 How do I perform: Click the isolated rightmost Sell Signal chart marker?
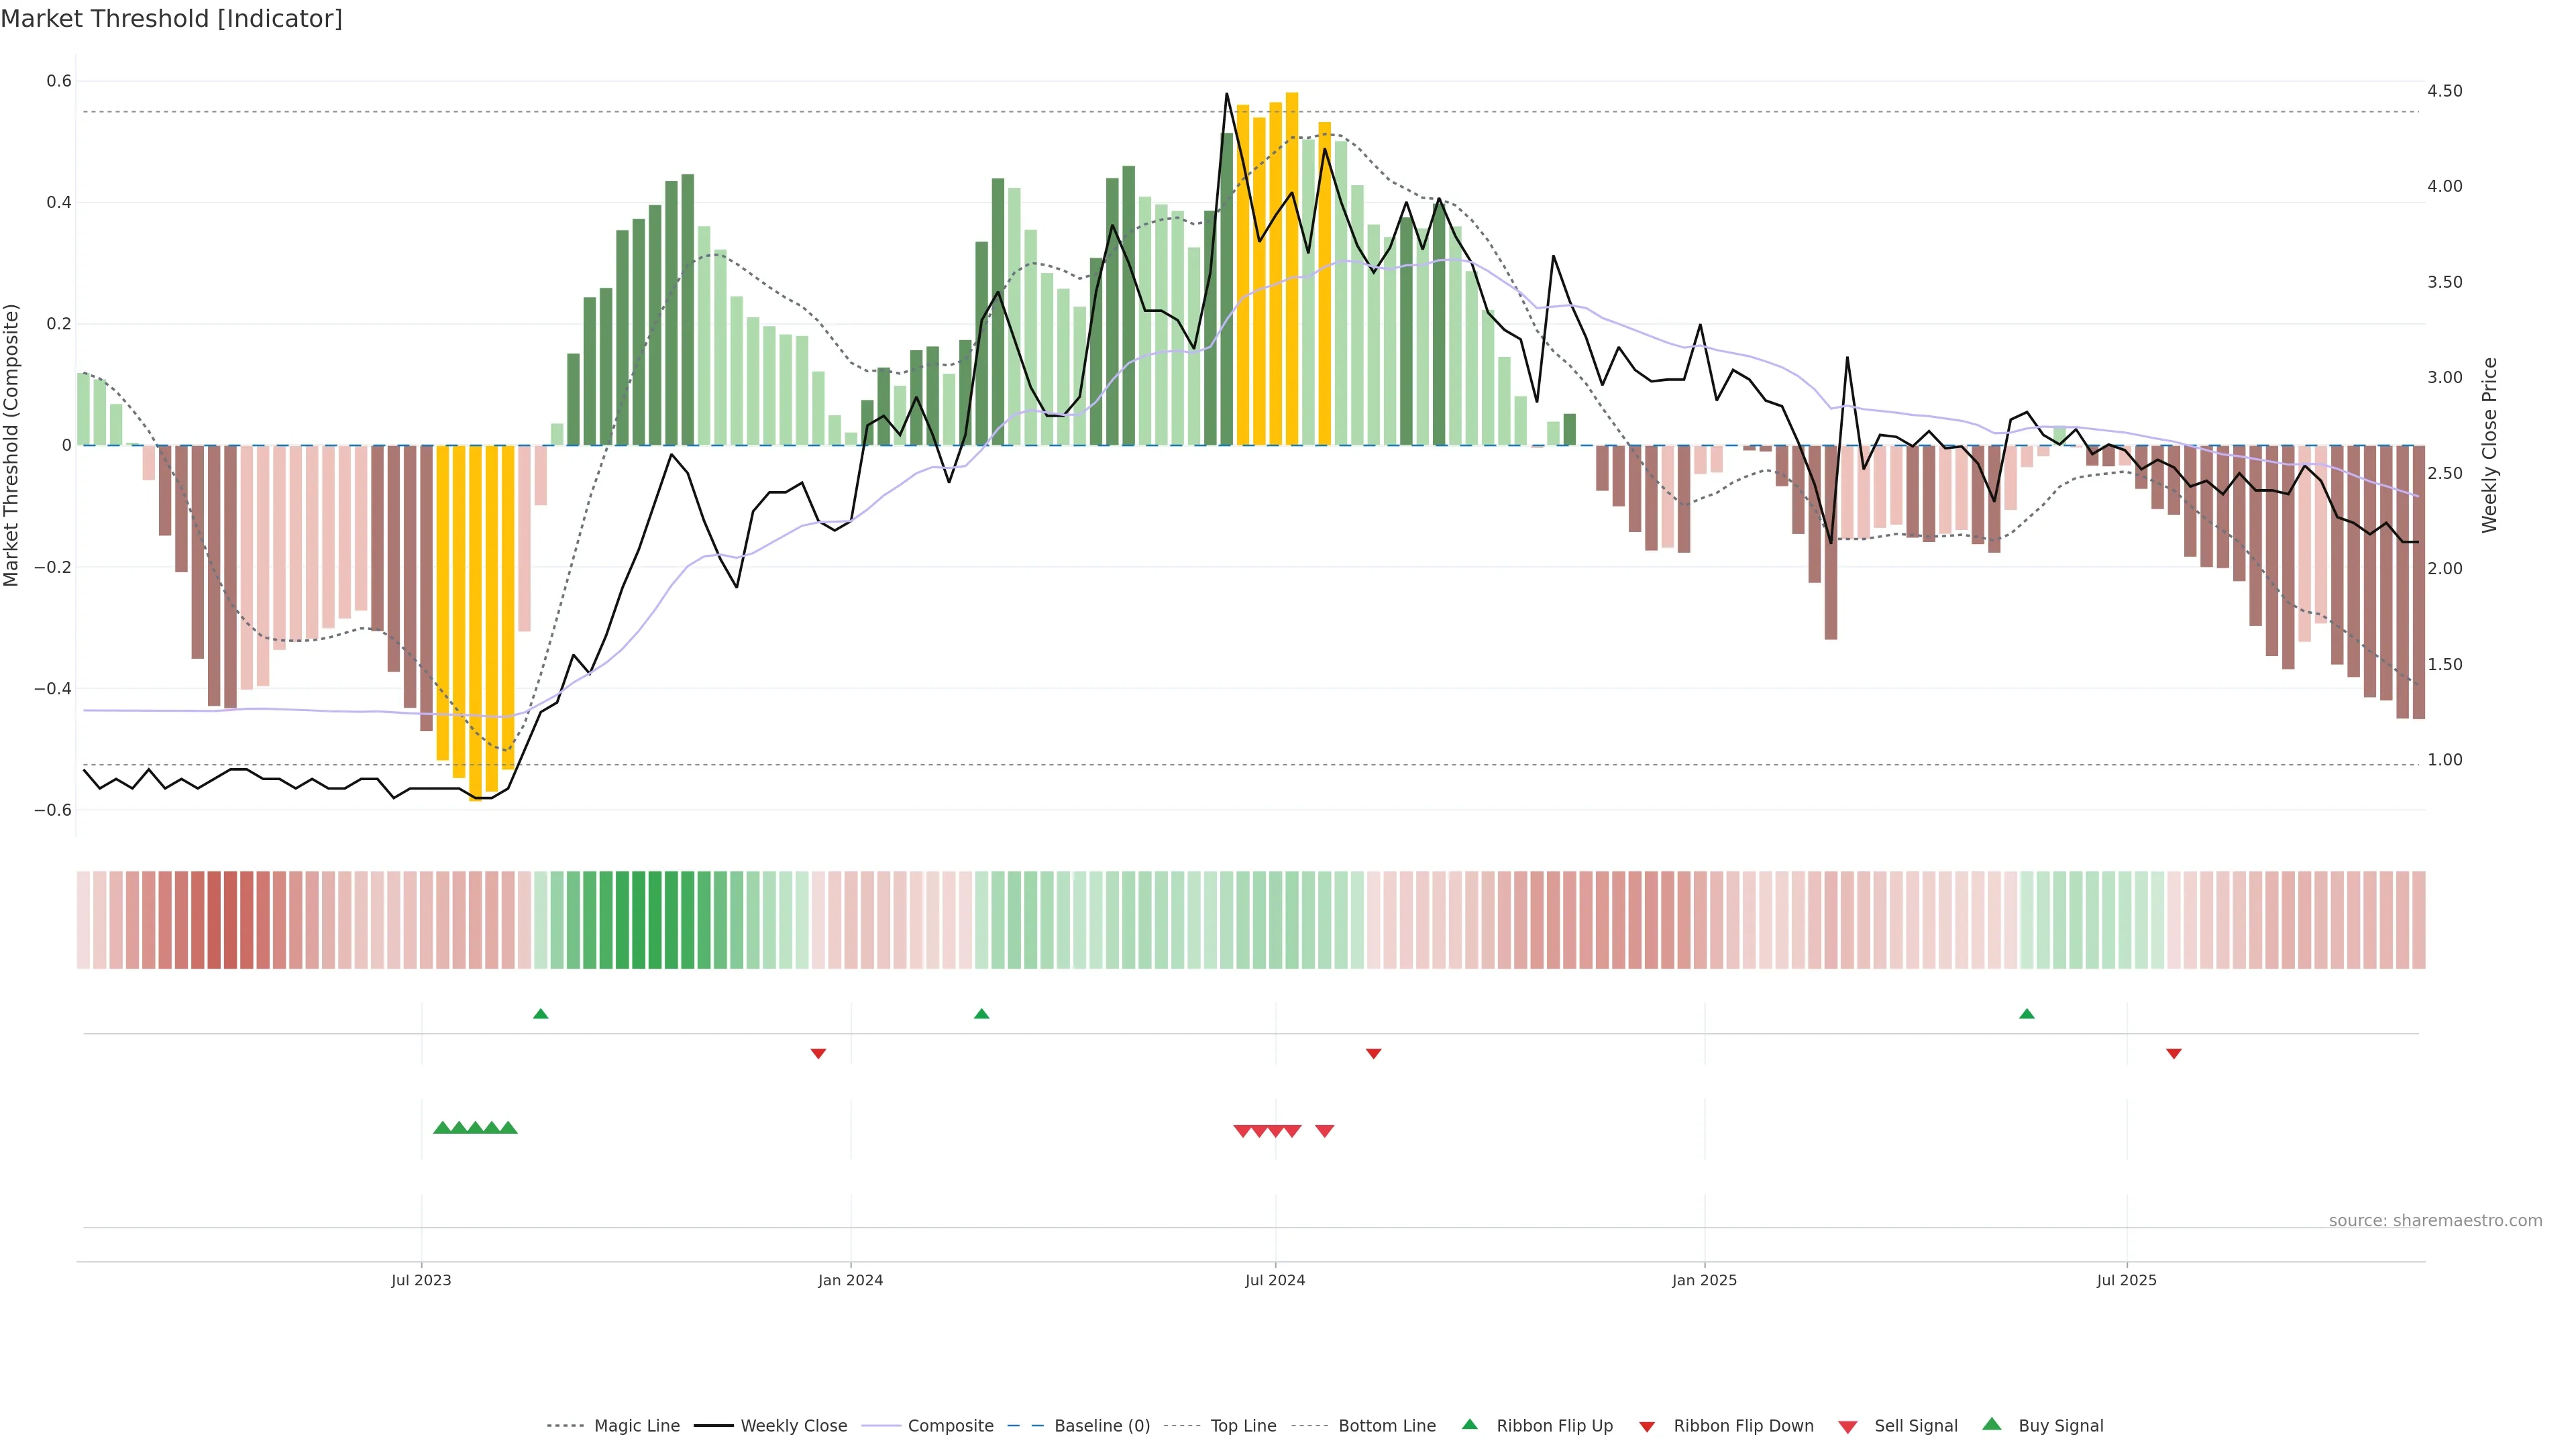pyautogui.click(x=1325, y=1131)
